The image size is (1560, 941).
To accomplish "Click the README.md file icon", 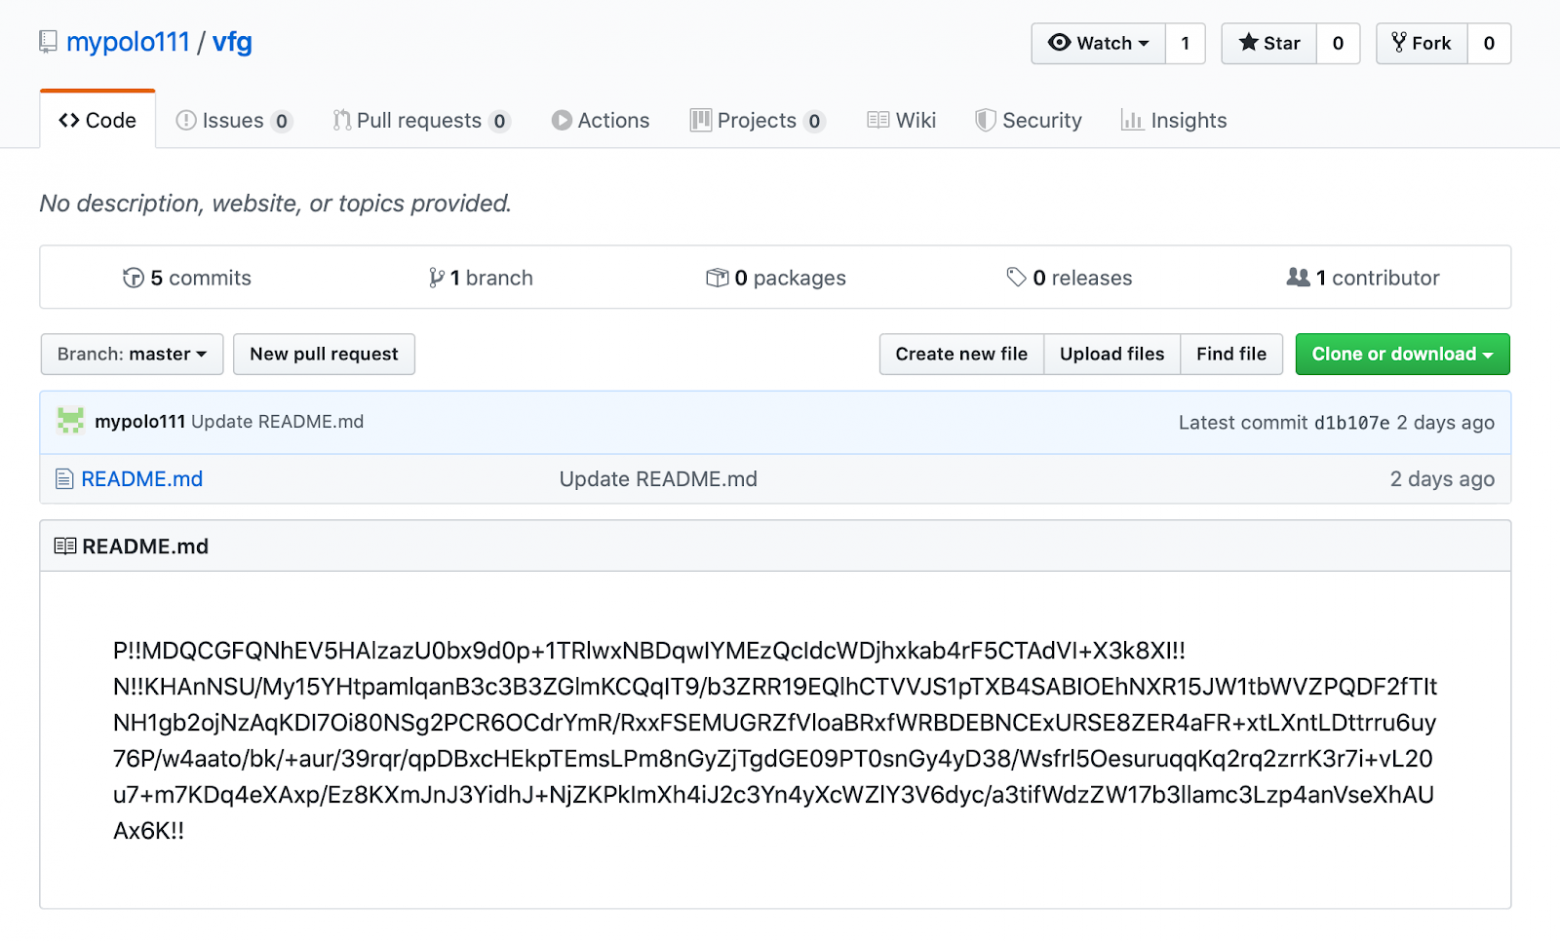I will pos(64,479).
